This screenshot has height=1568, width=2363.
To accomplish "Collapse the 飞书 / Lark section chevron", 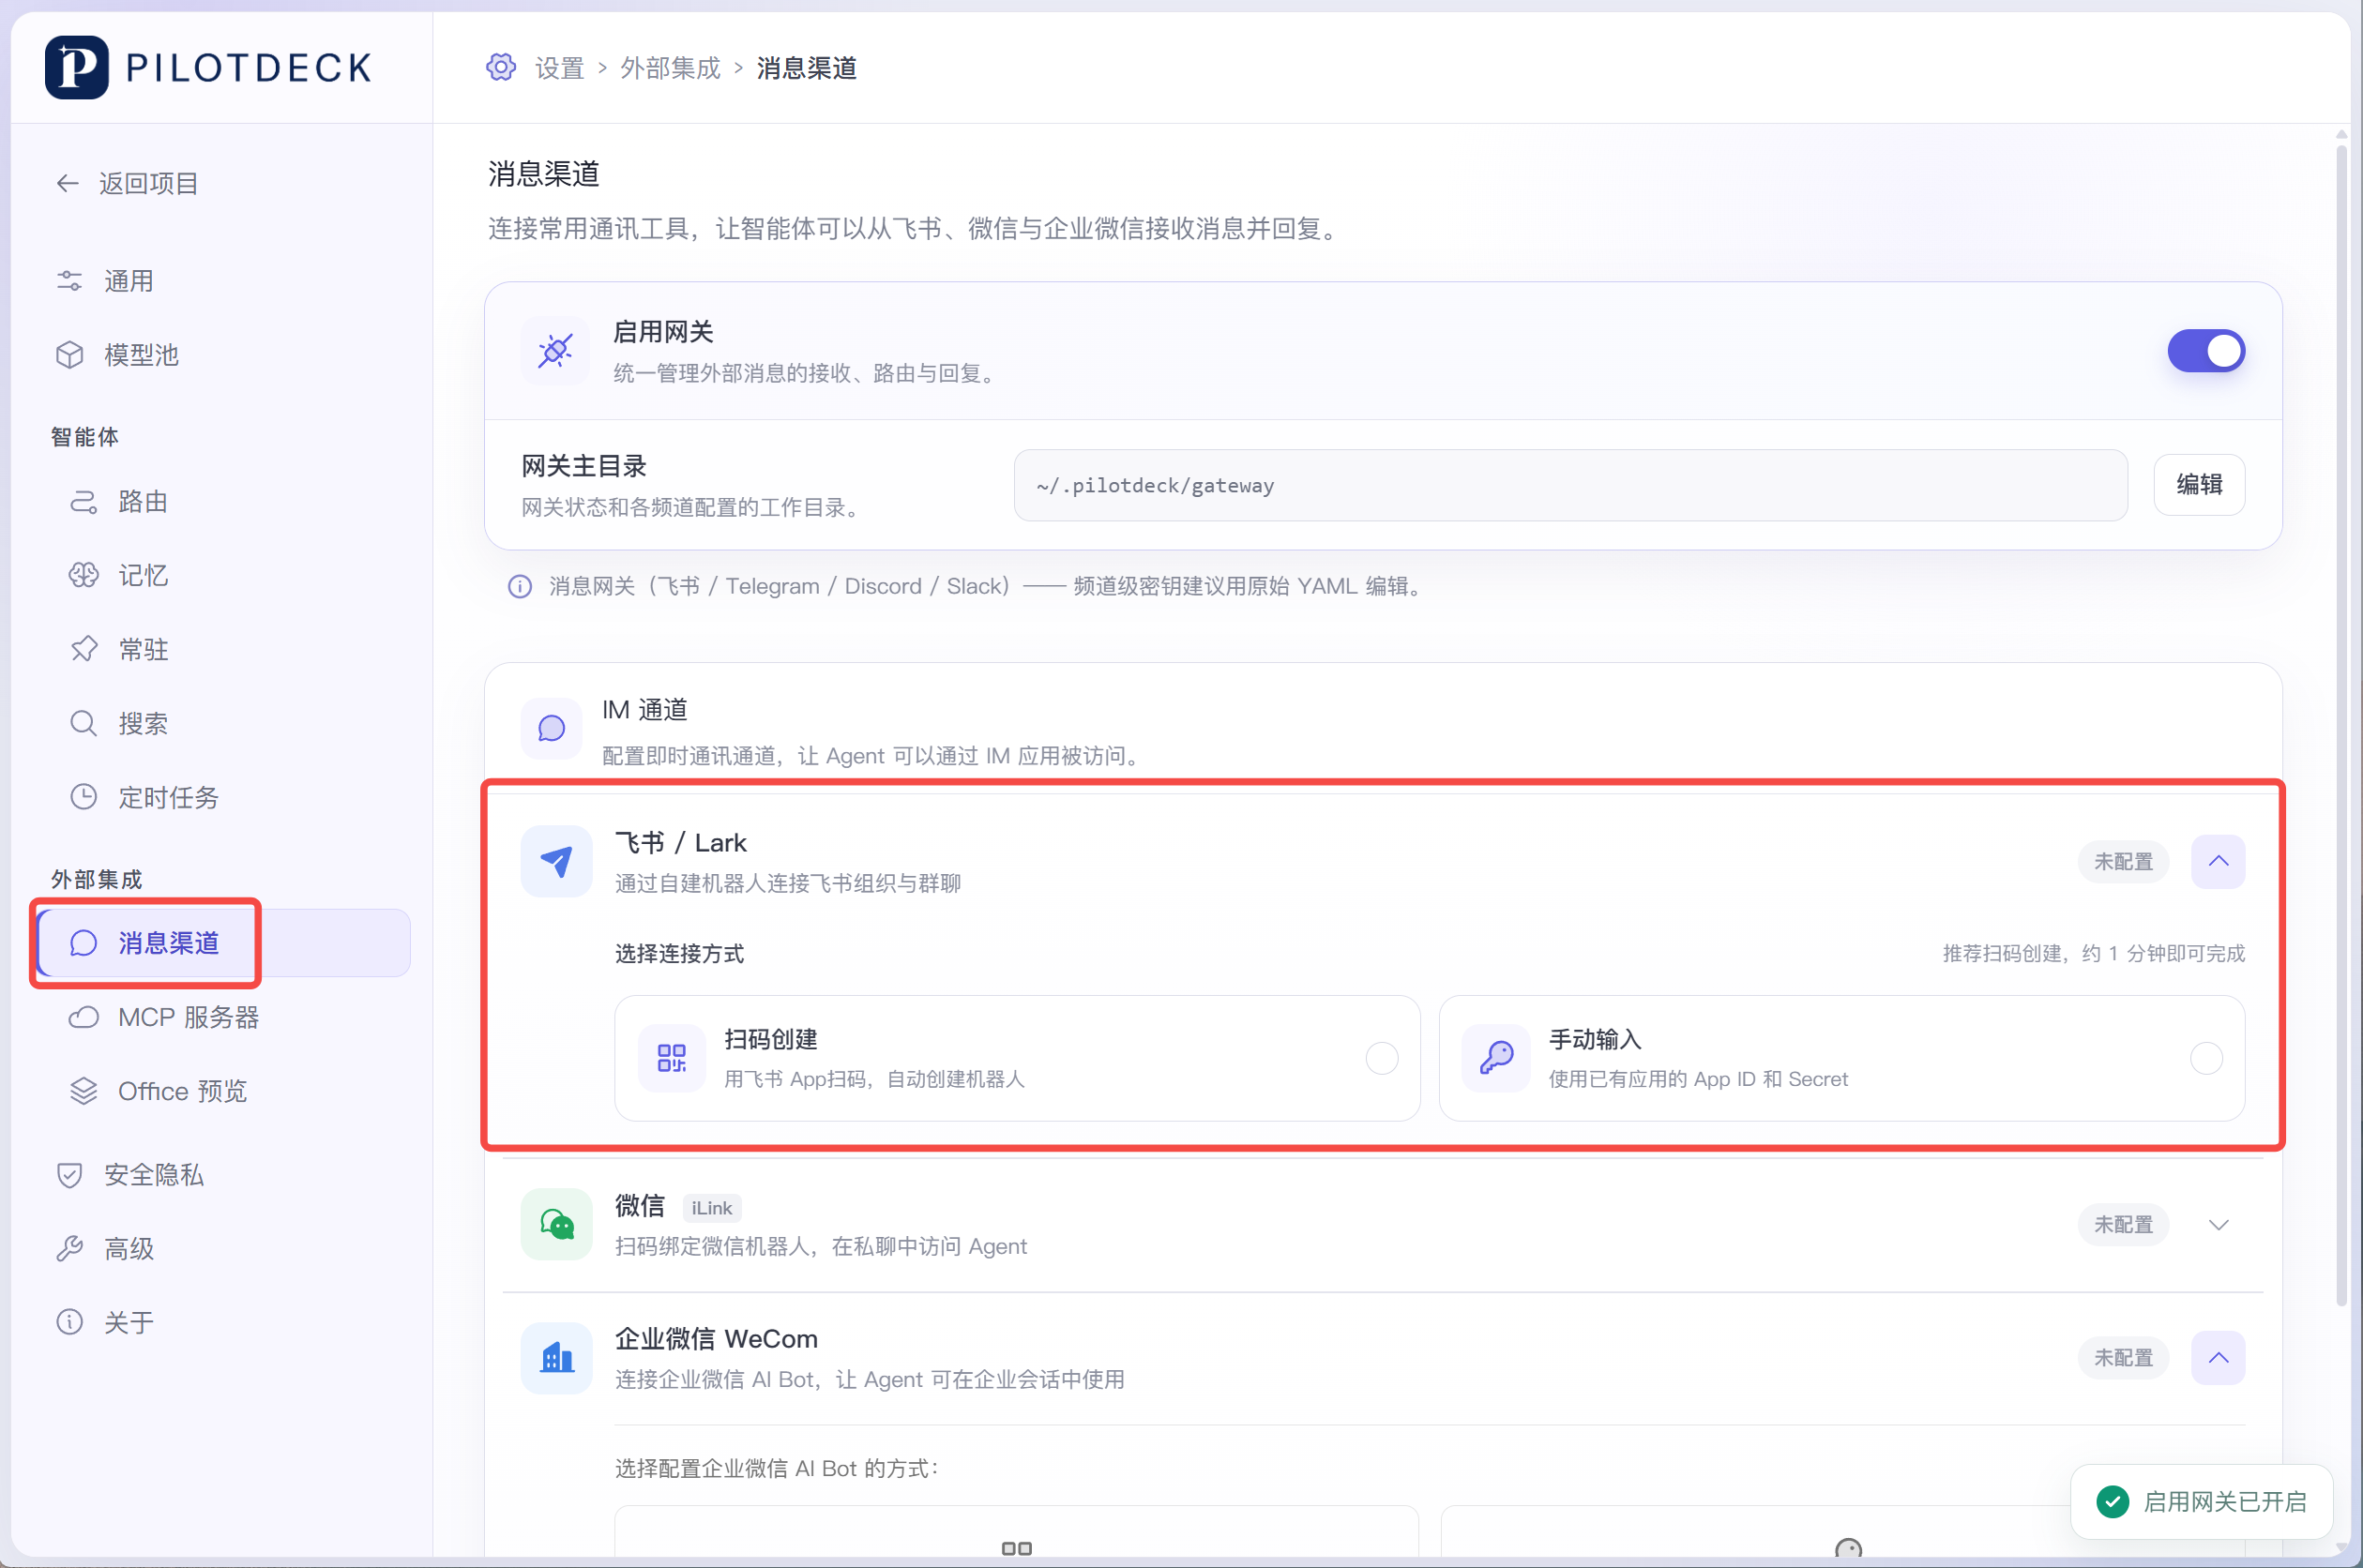I will click(x=2218, y=861).
